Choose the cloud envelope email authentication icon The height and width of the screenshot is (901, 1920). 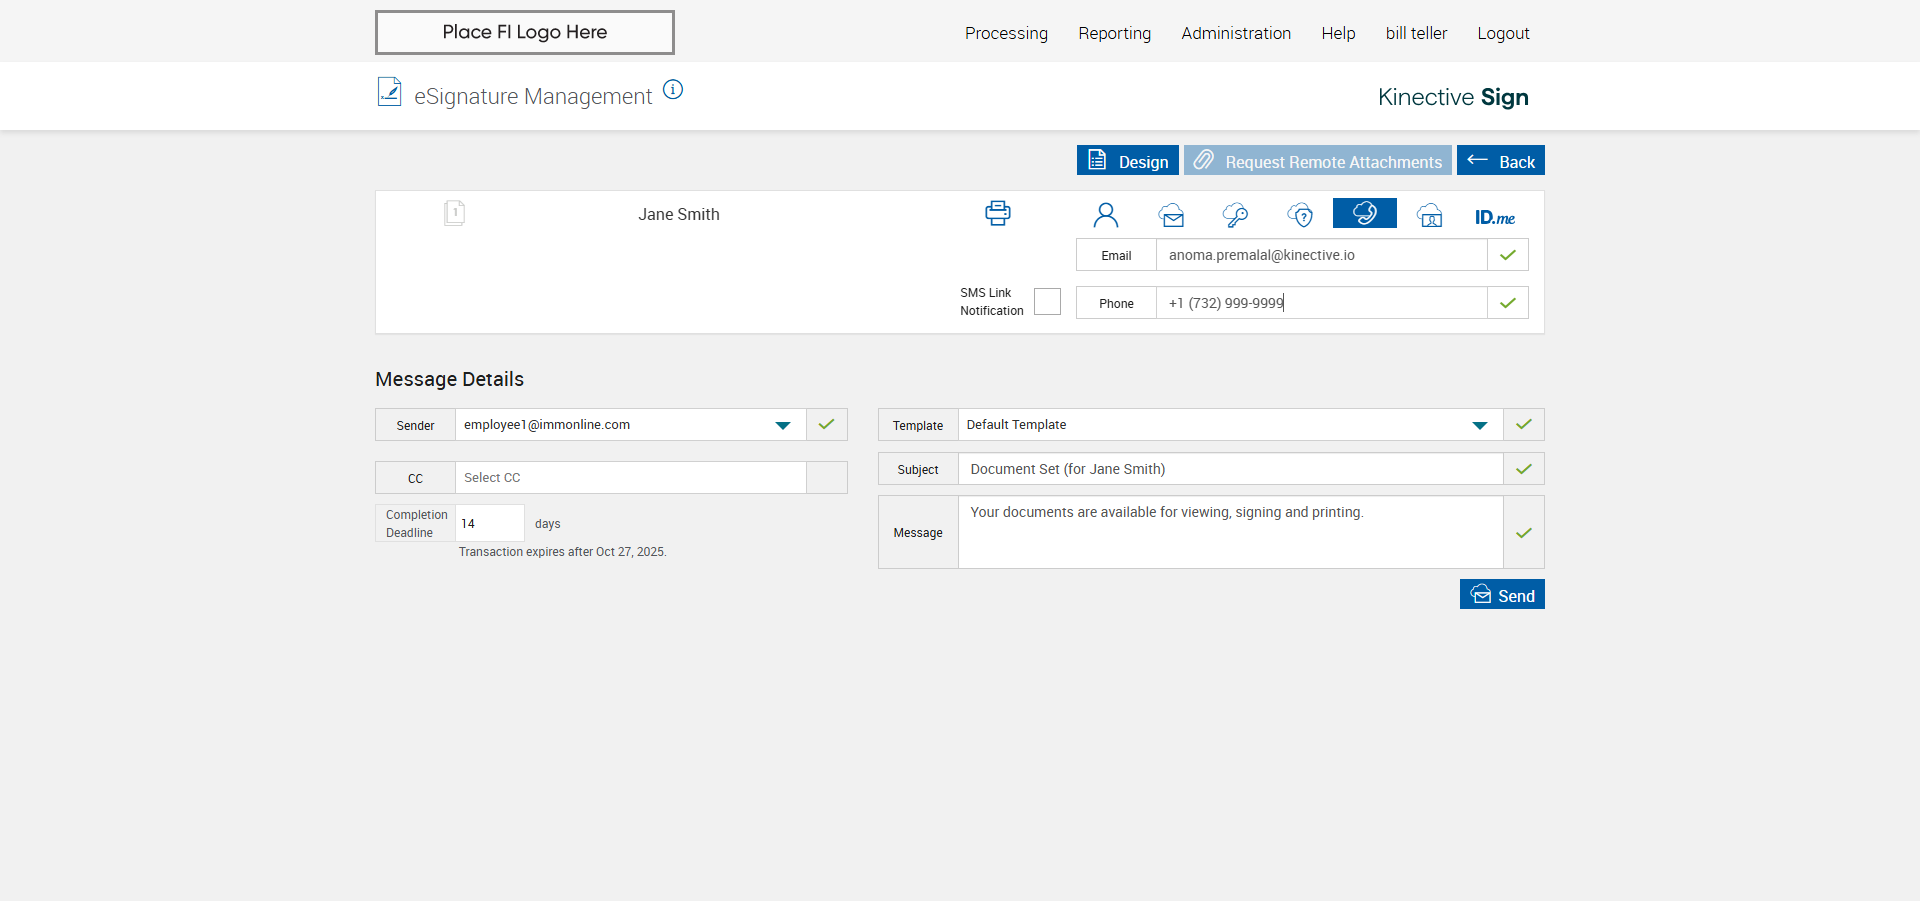1171,215
